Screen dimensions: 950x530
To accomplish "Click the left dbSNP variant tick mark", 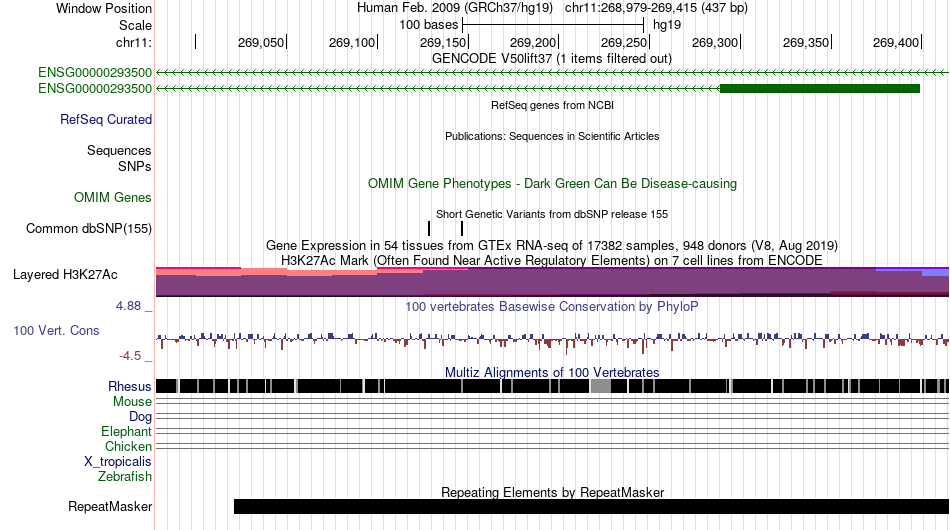I will (x=429, y=228).
